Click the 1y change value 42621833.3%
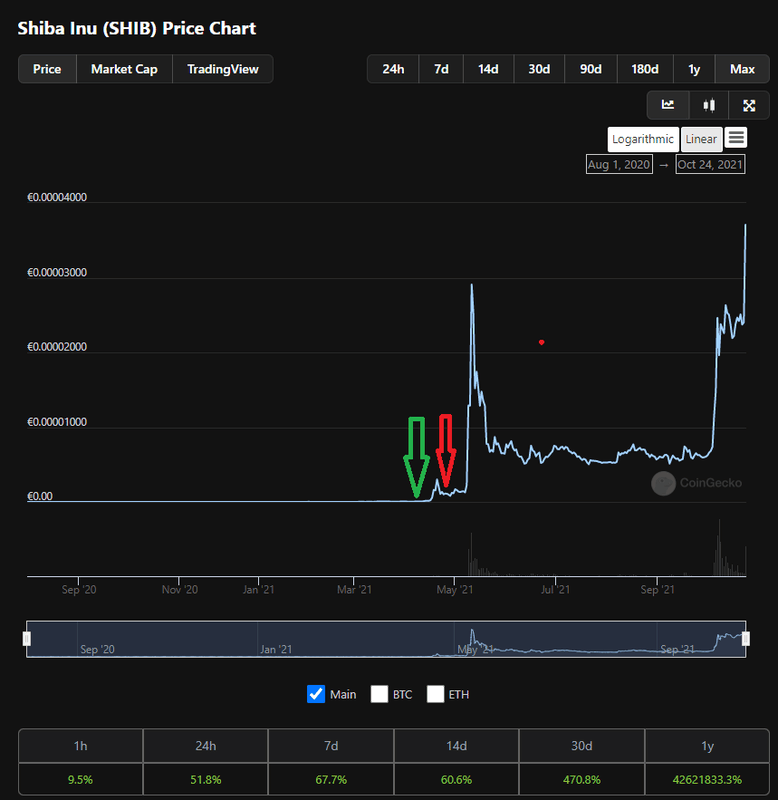778x800 pixels. pyautogui.click(x=707, y=780)
